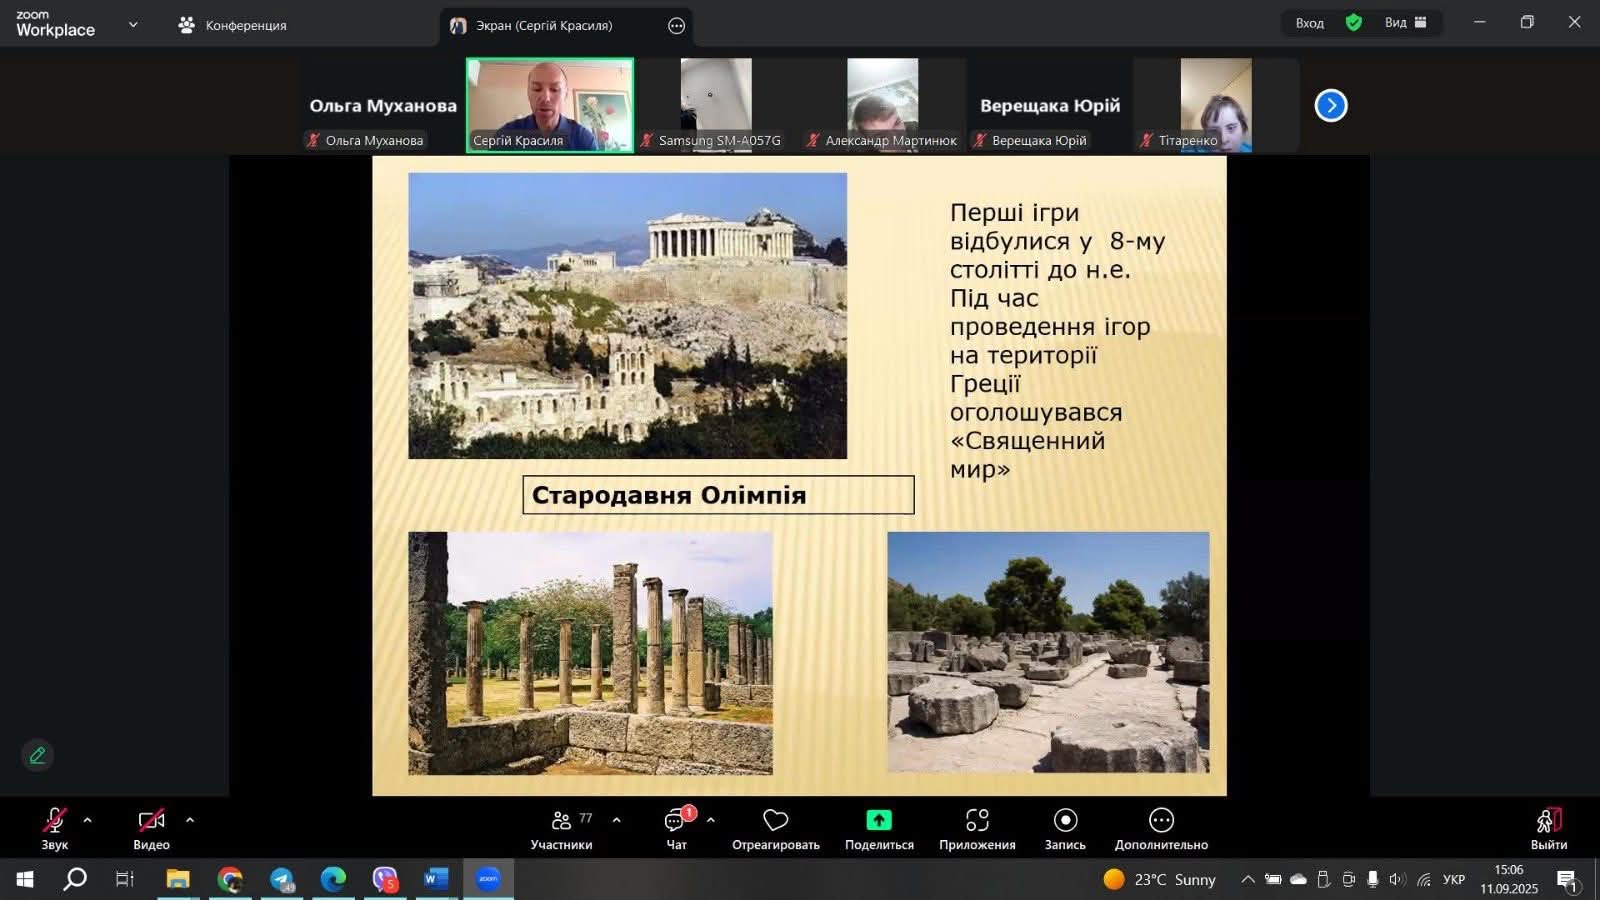Open Microsoft Edge from taskbar
This screenshot has height=900, width=1600.
(x=333, y=879)
